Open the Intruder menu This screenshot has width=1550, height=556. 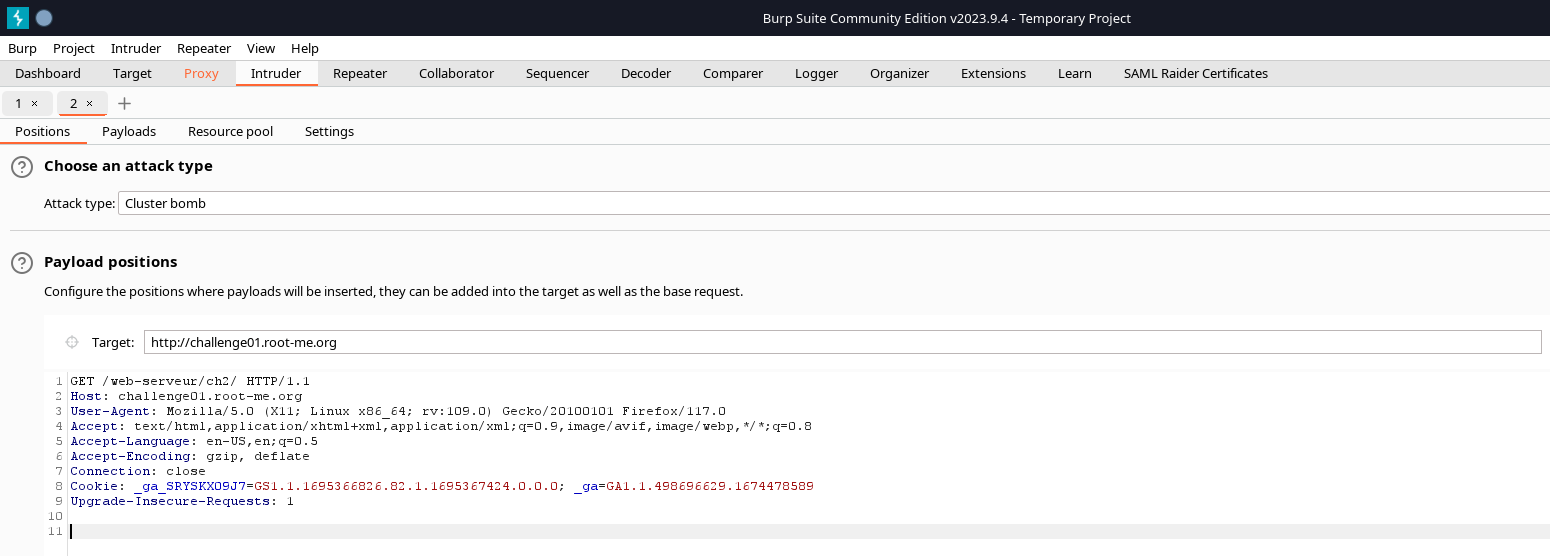pos(136,48)
